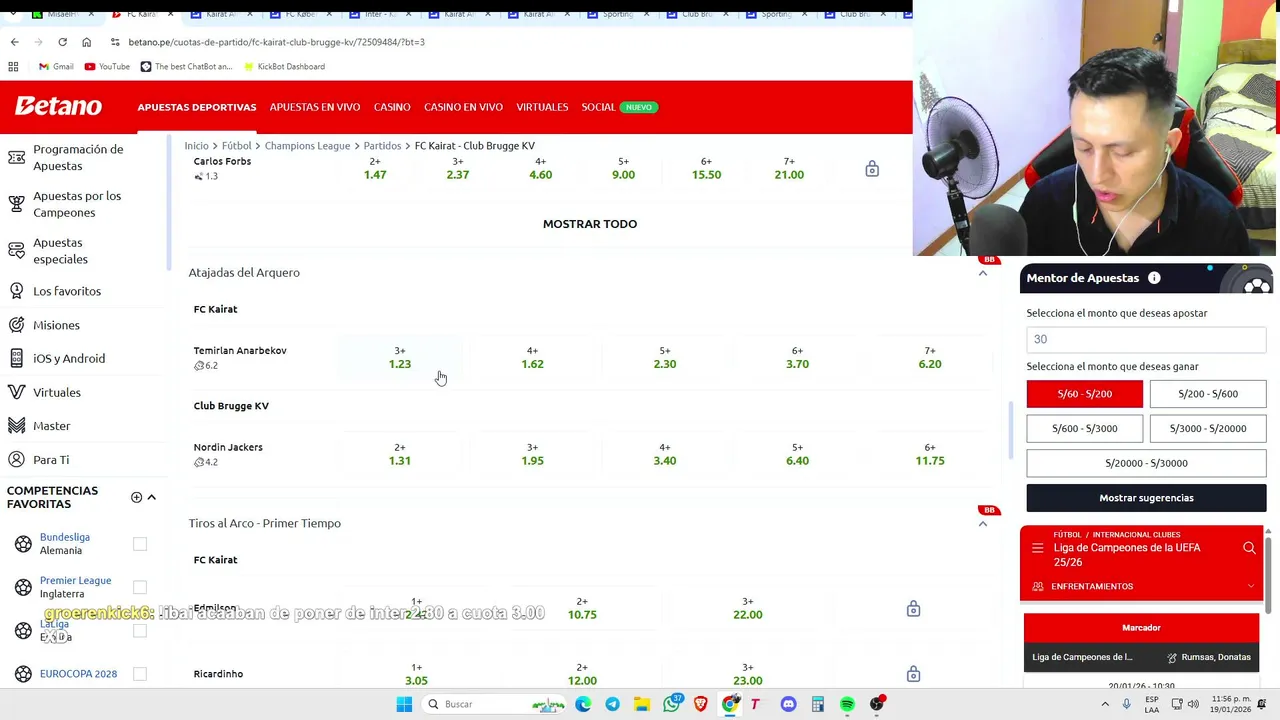Open the Social Nuevo menu item
Image resolution: width=1280 pixels, height=720 pixels.
click(x=619, y=107)
